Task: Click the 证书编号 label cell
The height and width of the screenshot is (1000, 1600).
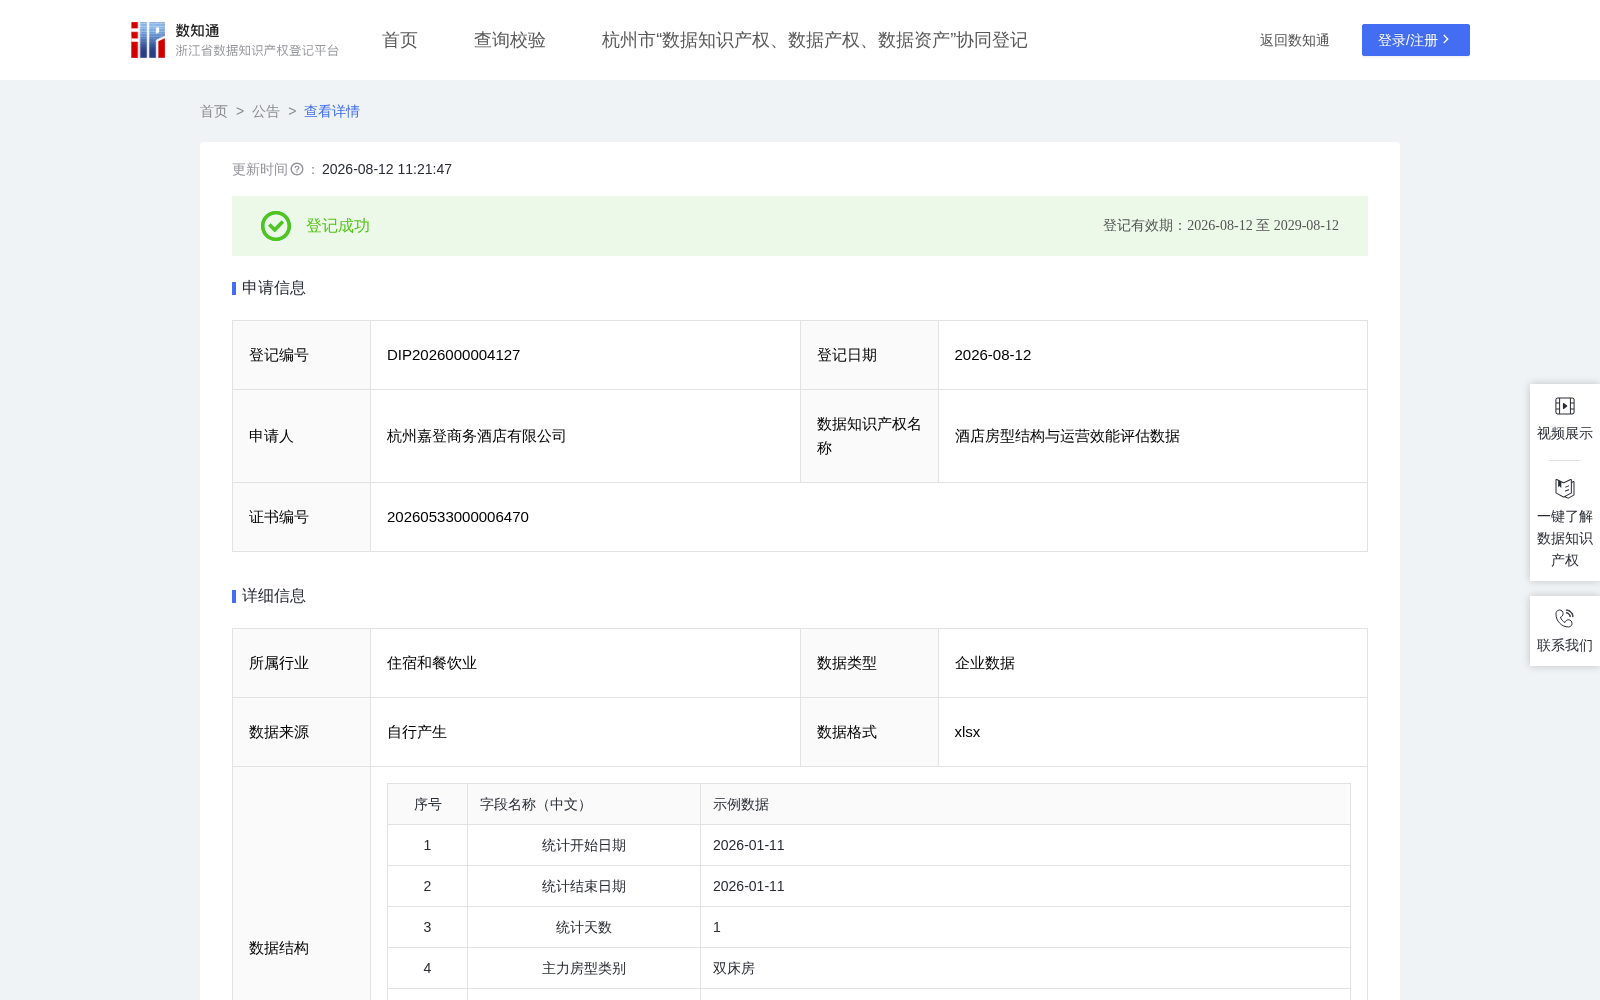Action: click(302, 517)
